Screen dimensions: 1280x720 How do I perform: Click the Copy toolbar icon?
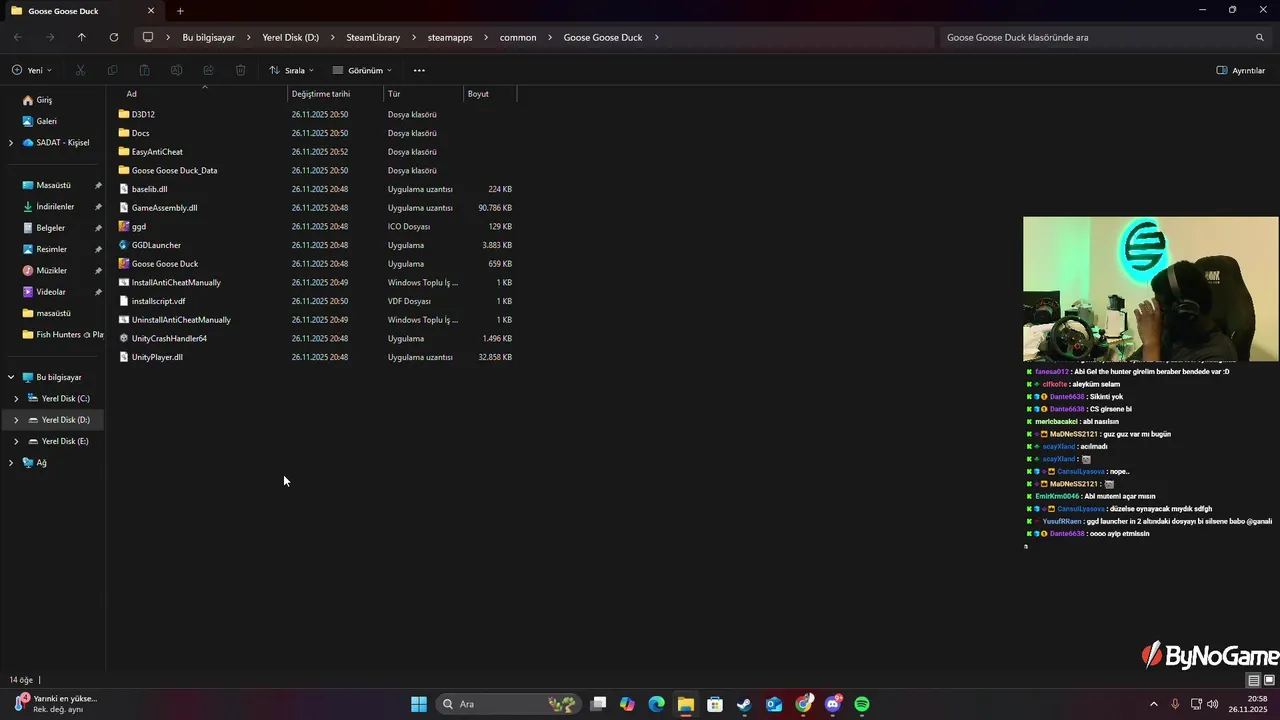coord(112,70)
